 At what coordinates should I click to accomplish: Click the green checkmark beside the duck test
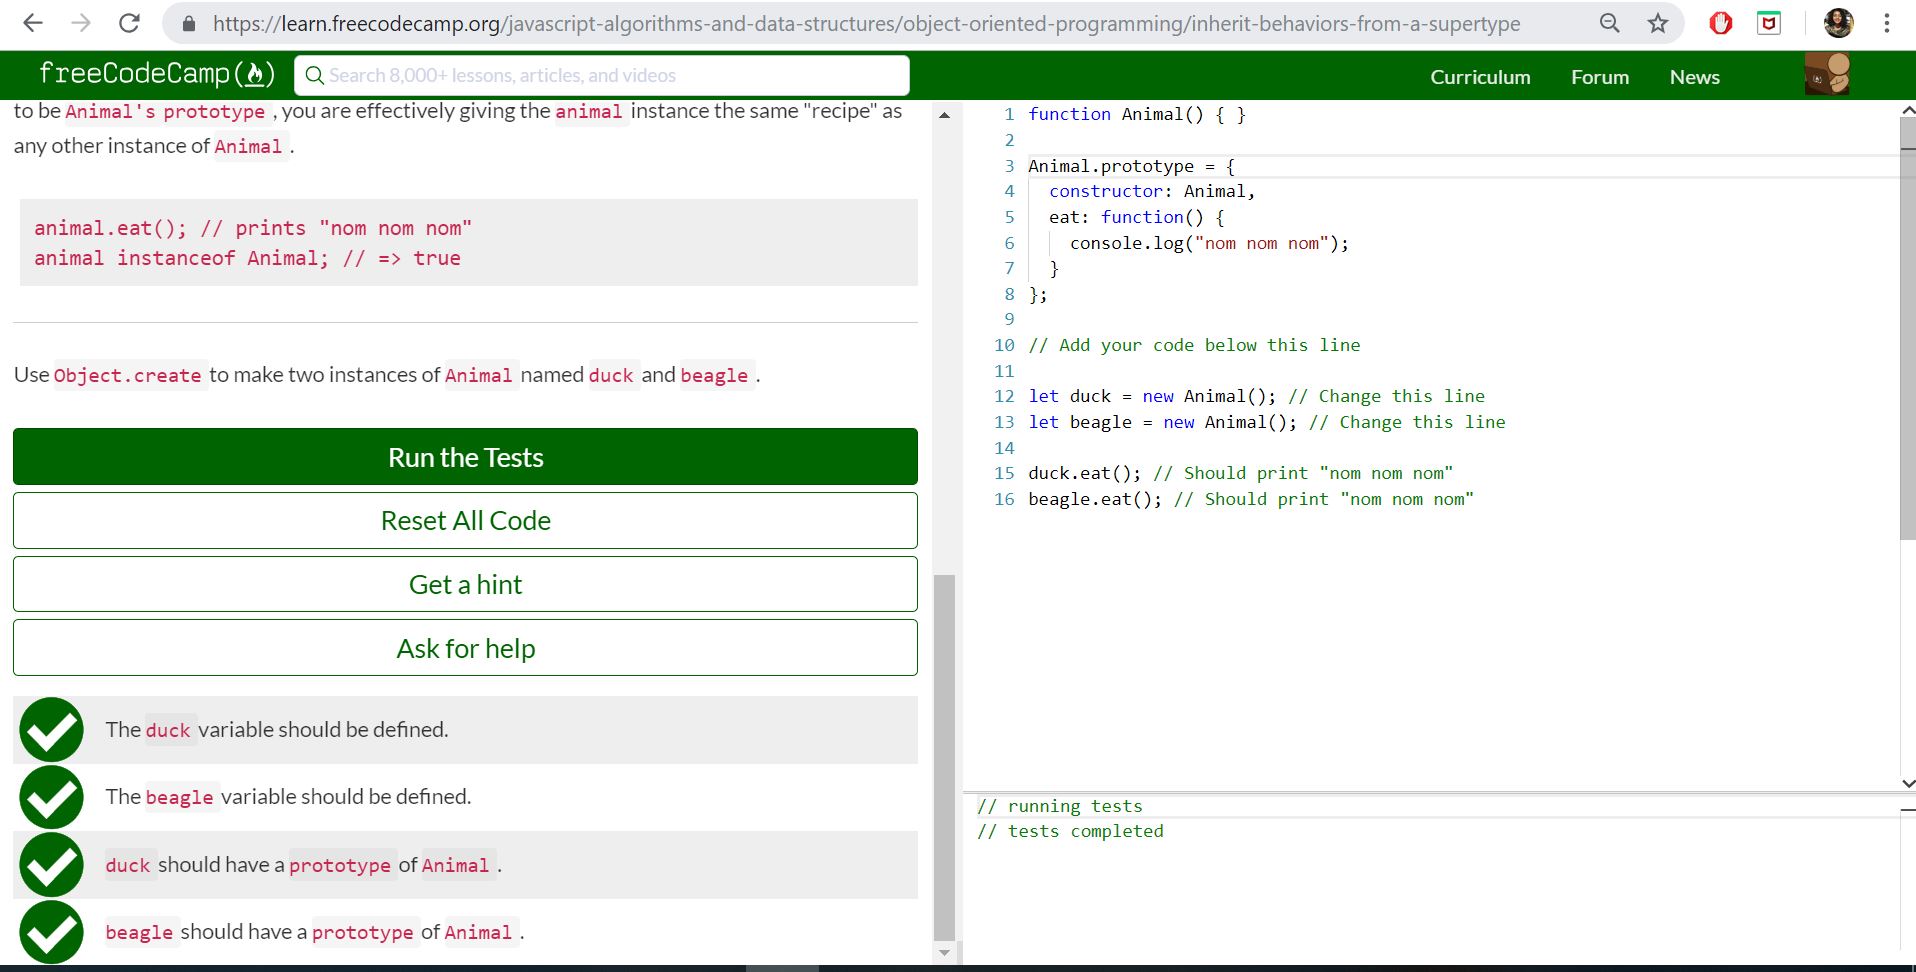tap(51, 730)
